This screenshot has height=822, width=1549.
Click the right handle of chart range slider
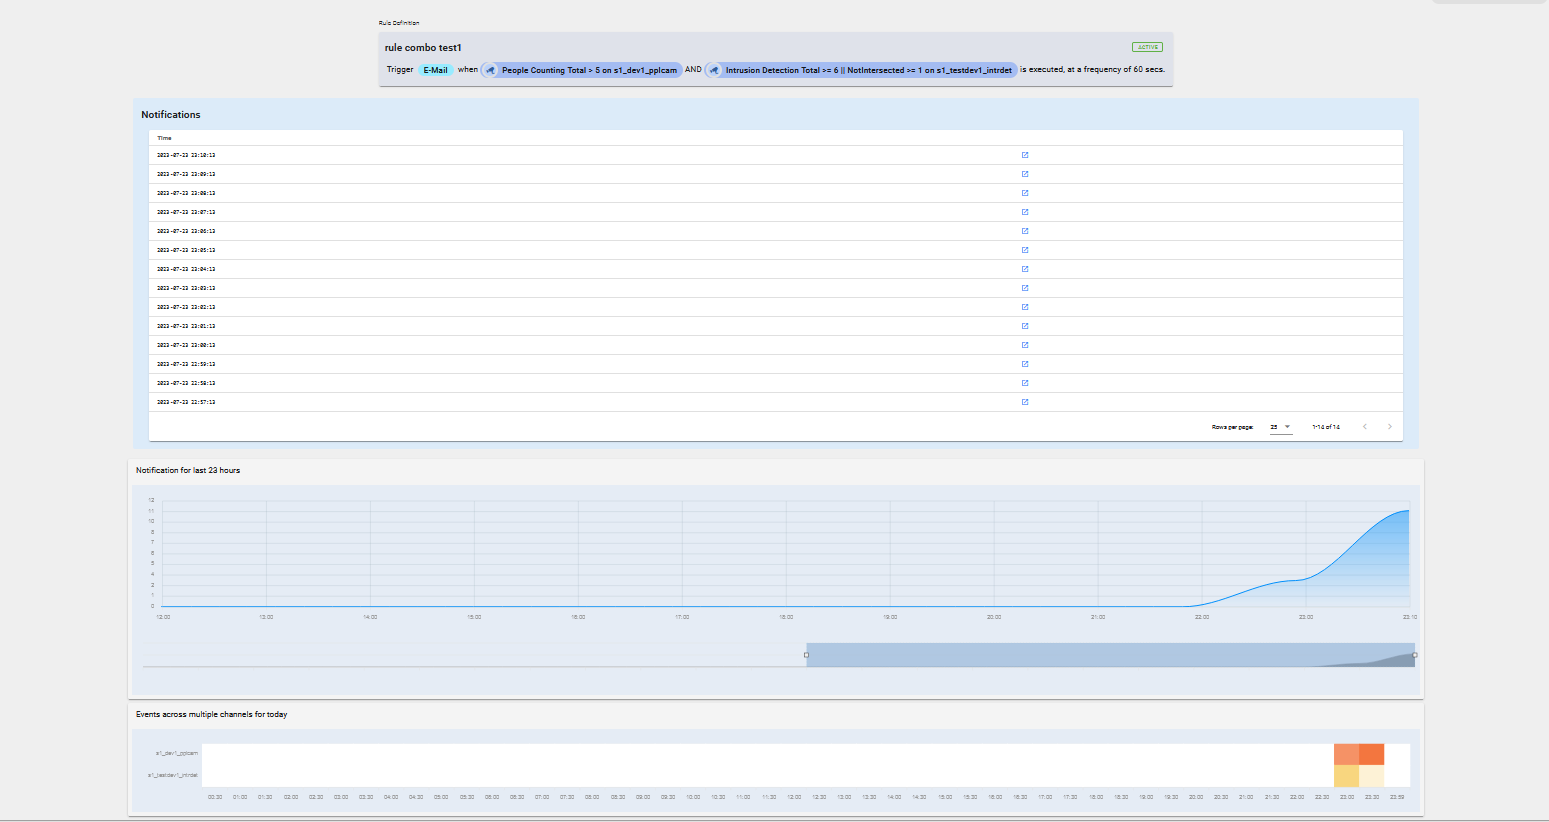1414,655
